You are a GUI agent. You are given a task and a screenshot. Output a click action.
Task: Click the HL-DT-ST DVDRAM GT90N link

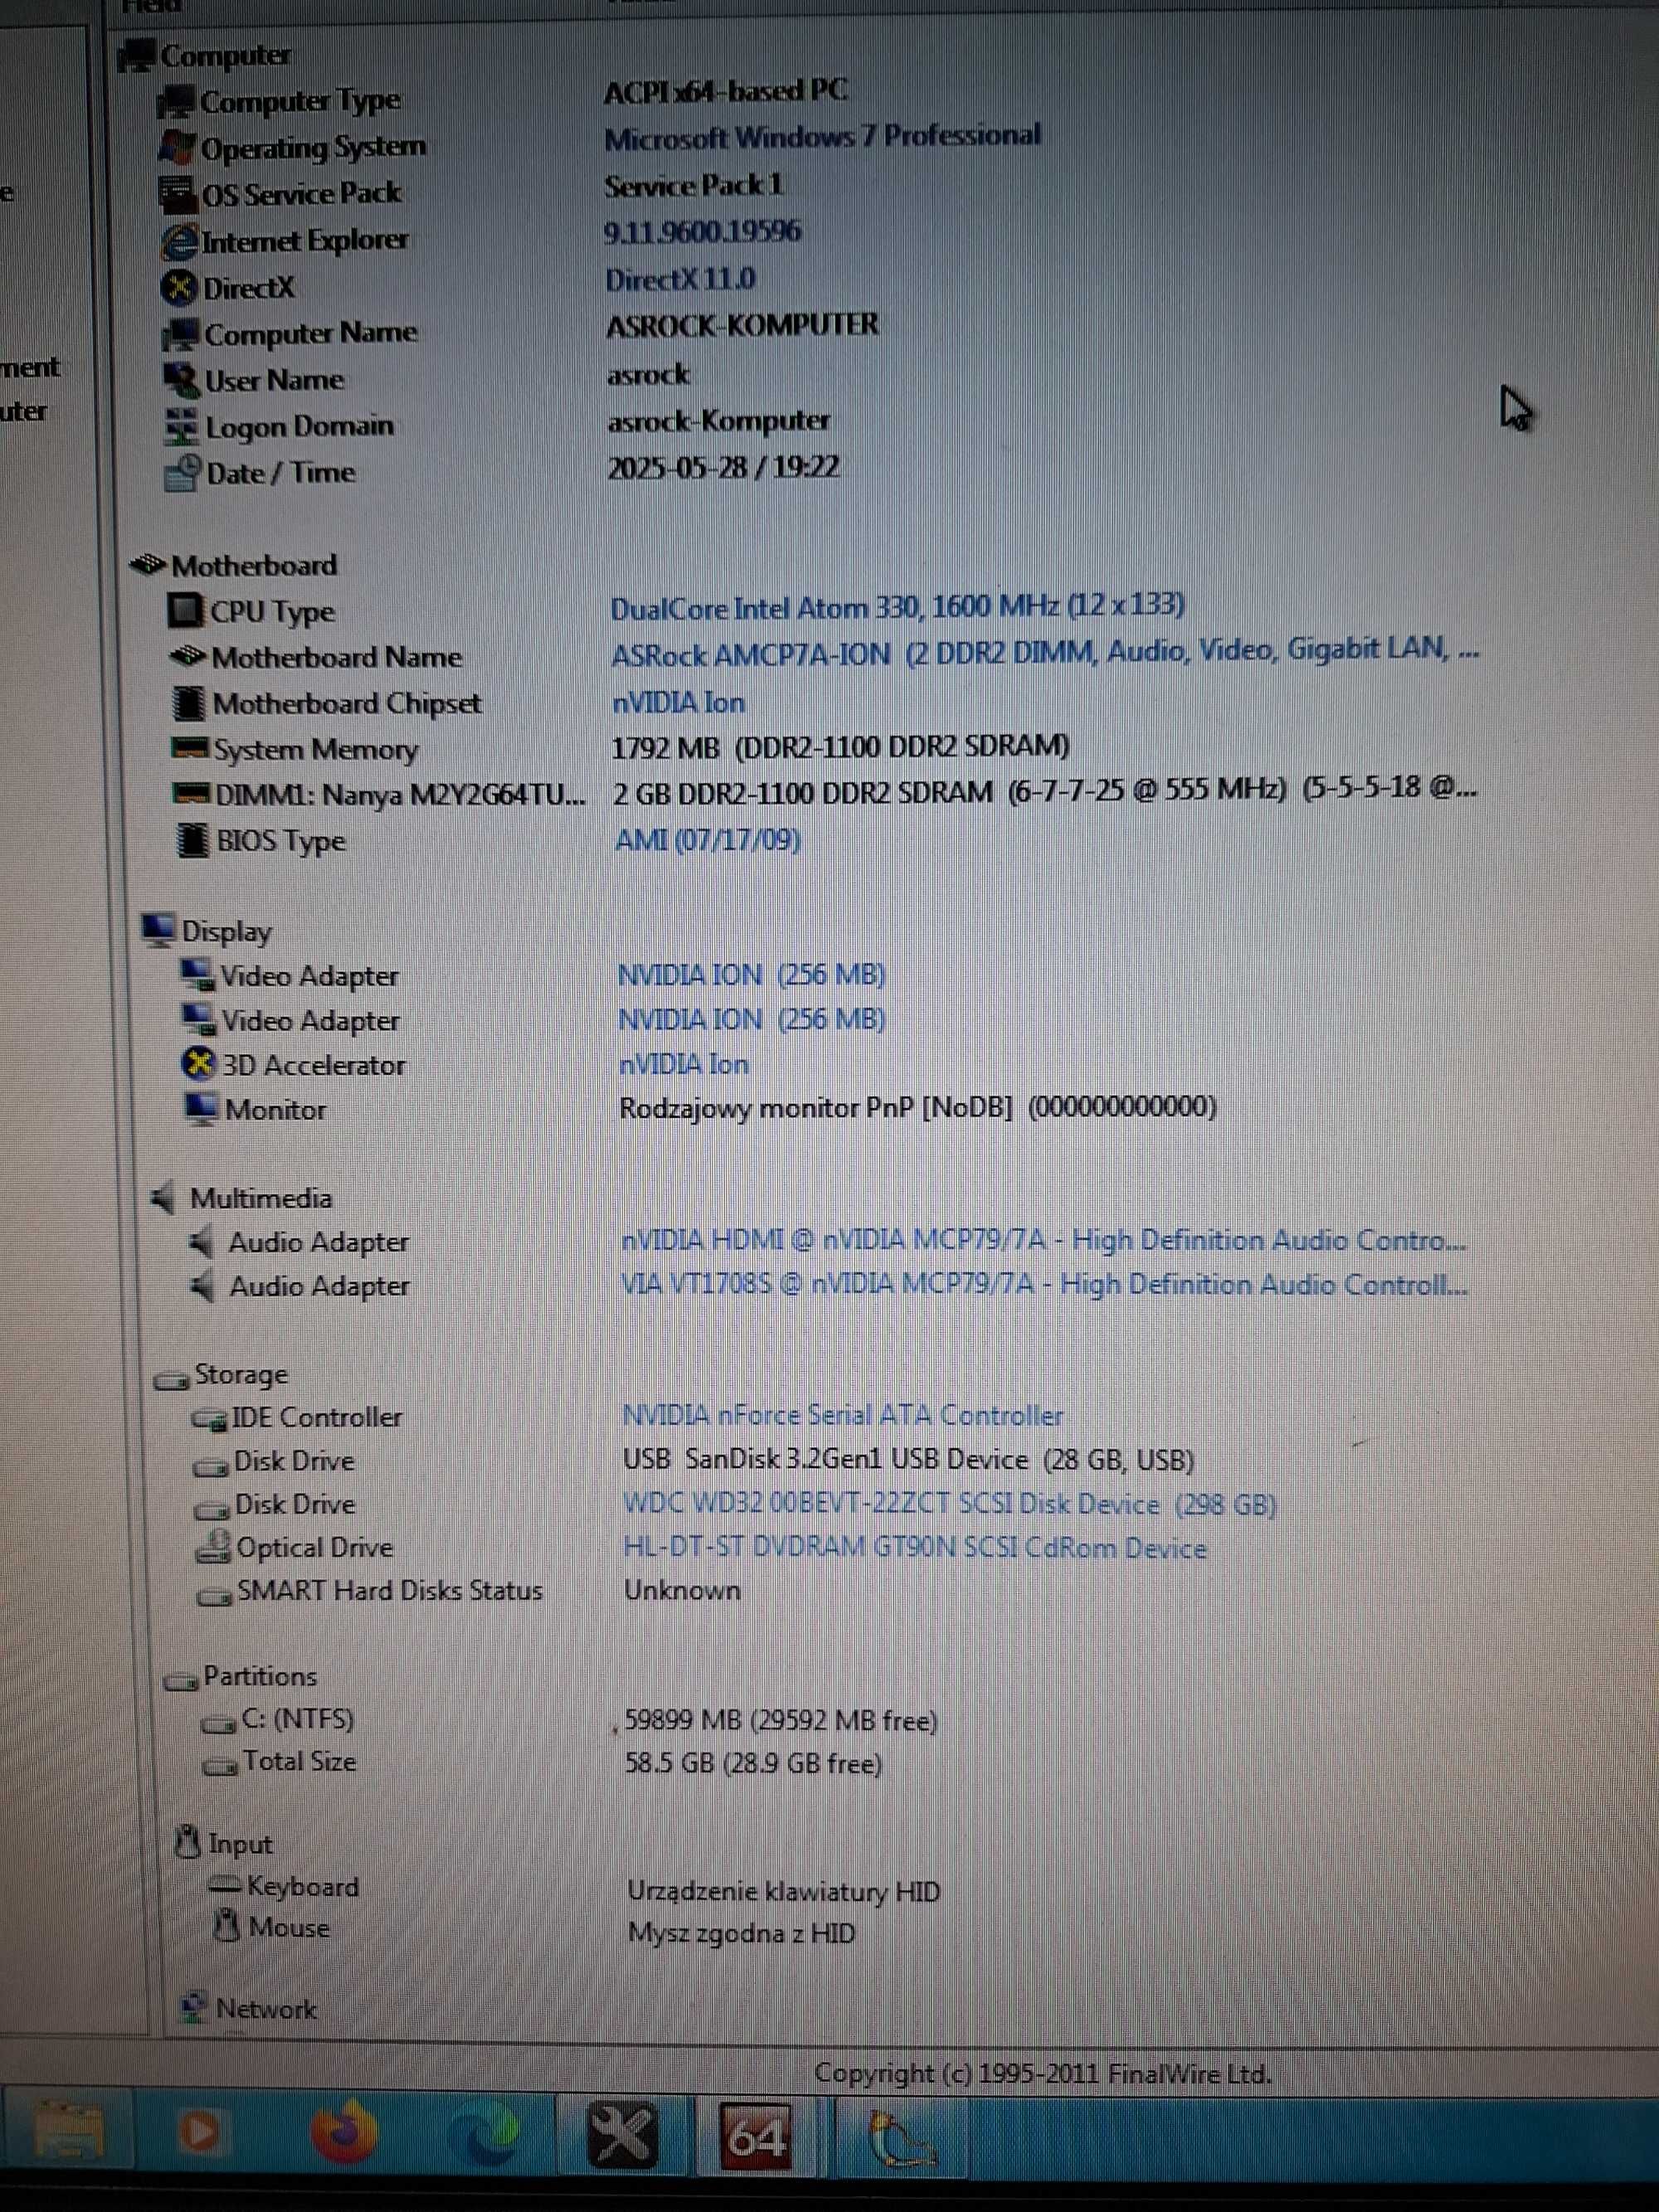(x=914, y=1548)
